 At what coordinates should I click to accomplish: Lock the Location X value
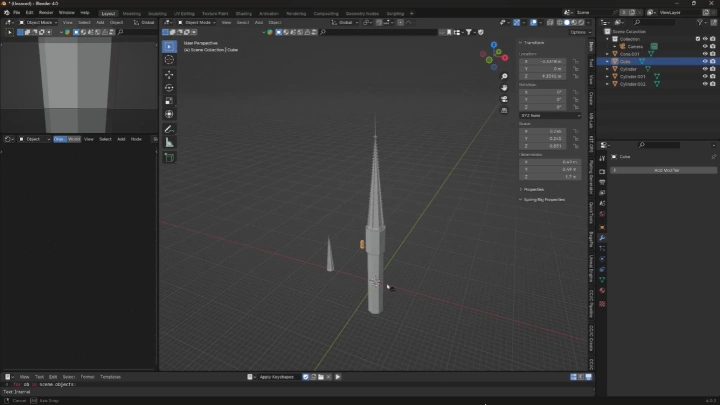pos(575,61)
